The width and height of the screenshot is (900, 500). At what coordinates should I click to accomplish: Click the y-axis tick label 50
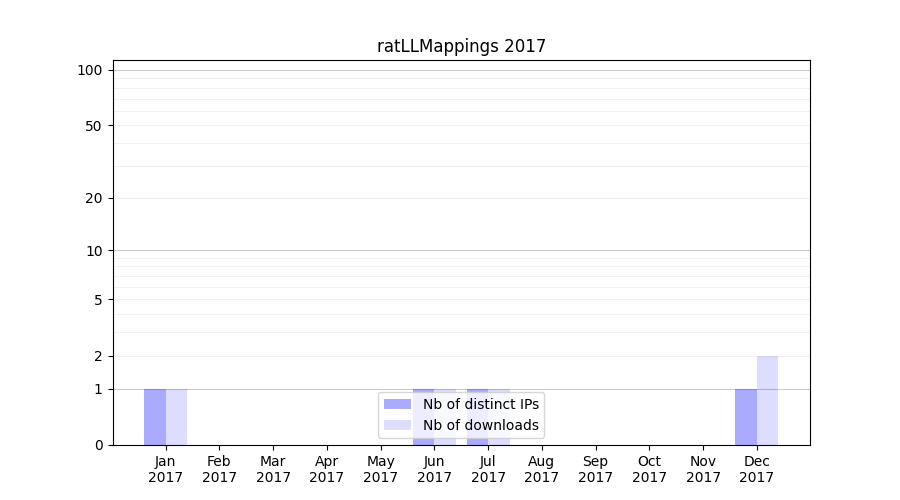point(94,126)
